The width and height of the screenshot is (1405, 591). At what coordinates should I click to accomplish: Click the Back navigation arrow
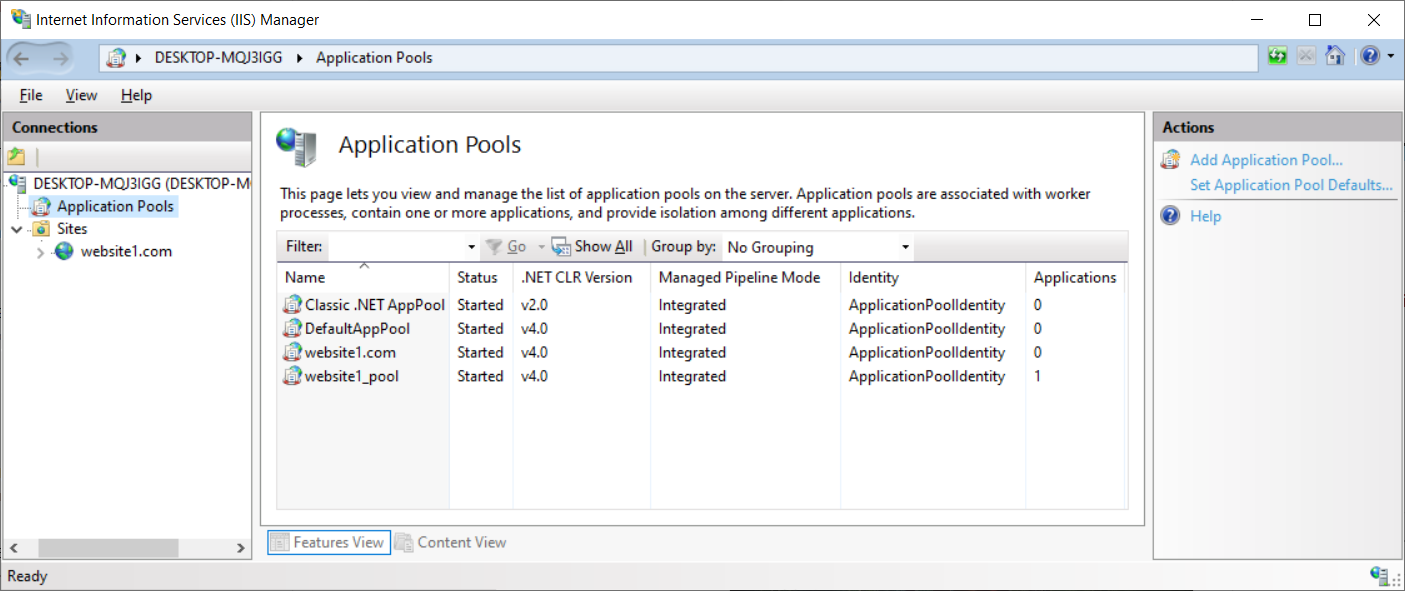(22, 58)
